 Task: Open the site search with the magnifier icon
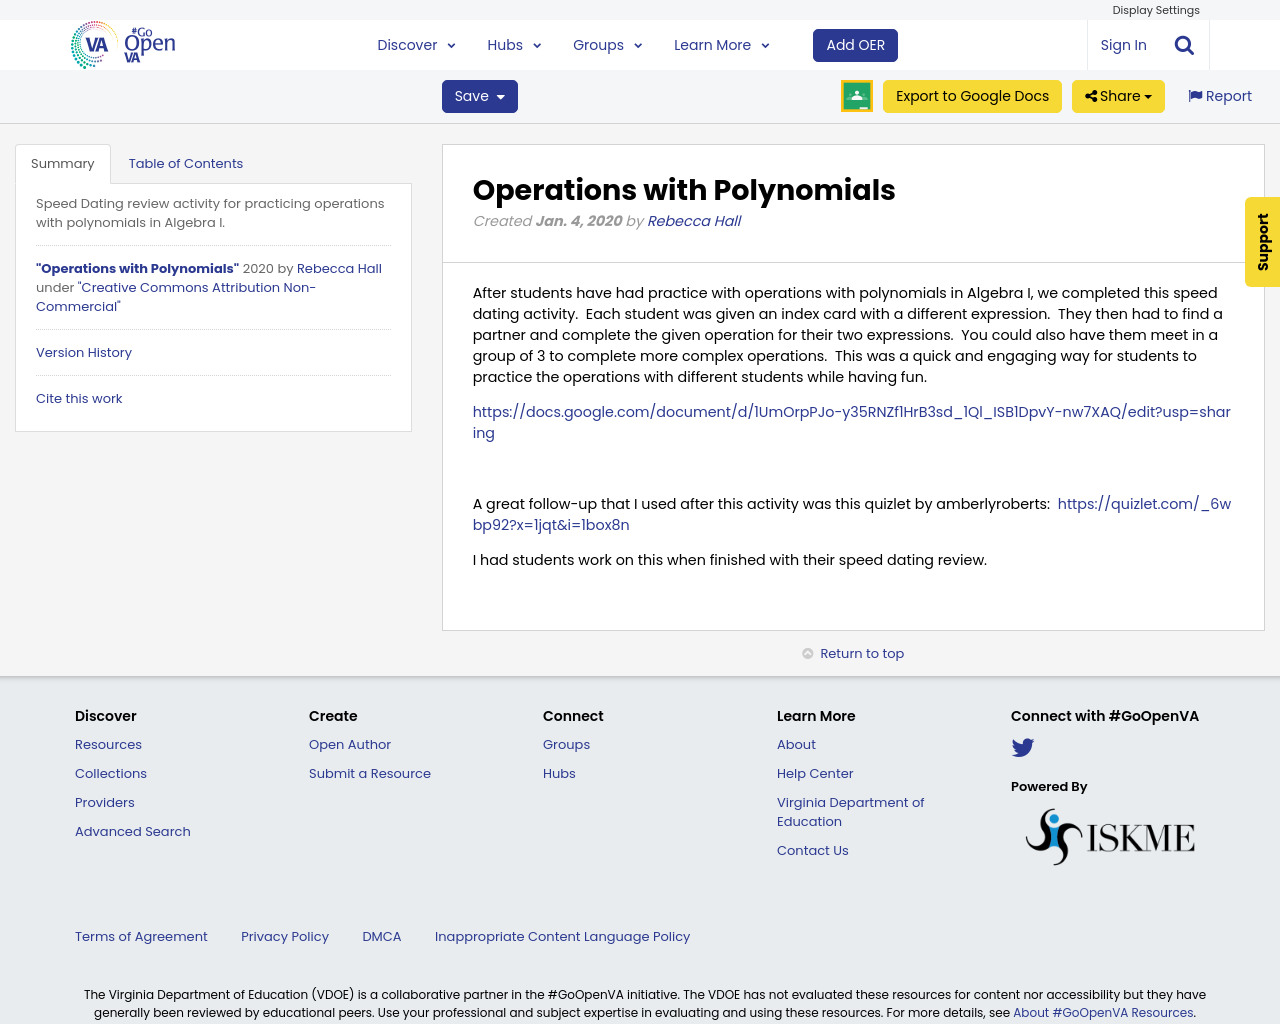[x=1182, y=44]
